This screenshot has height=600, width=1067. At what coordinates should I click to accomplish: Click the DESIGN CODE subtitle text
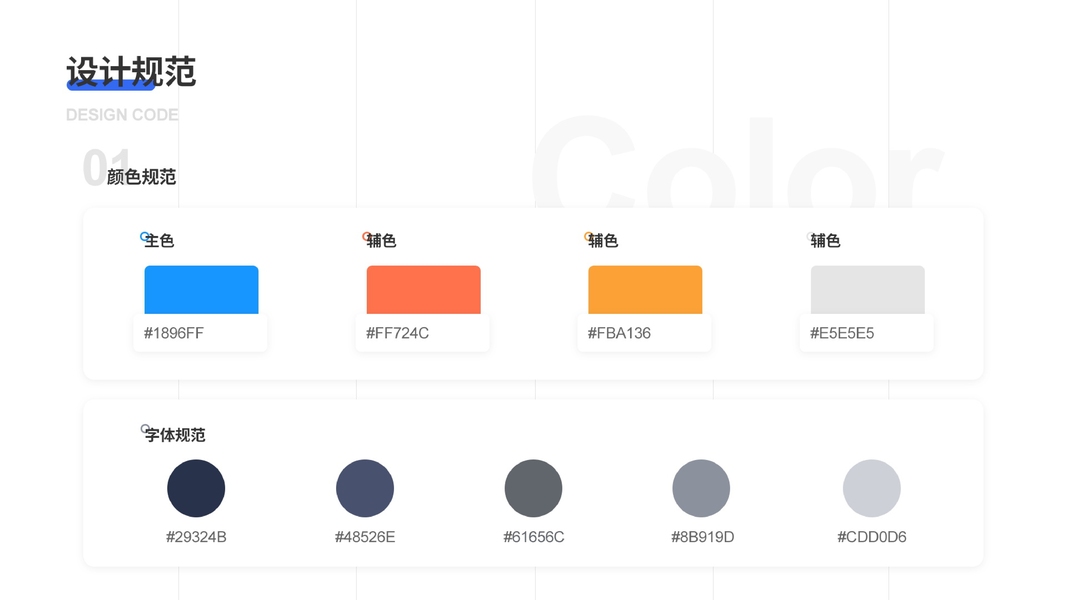(x=122, y=115)
